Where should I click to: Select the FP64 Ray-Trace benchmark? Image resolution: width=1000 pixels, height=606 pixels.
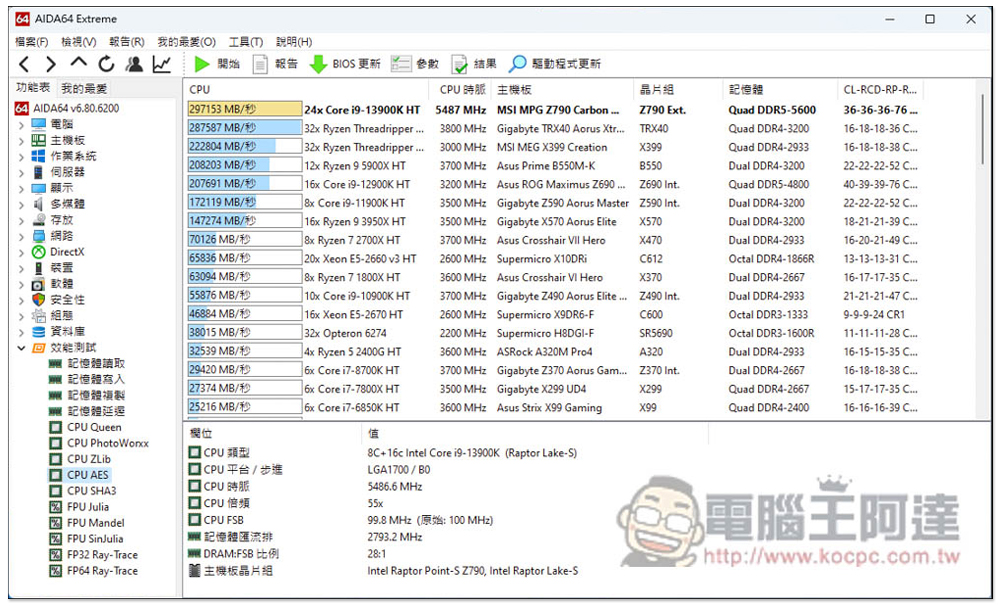(x=94, y=571)
